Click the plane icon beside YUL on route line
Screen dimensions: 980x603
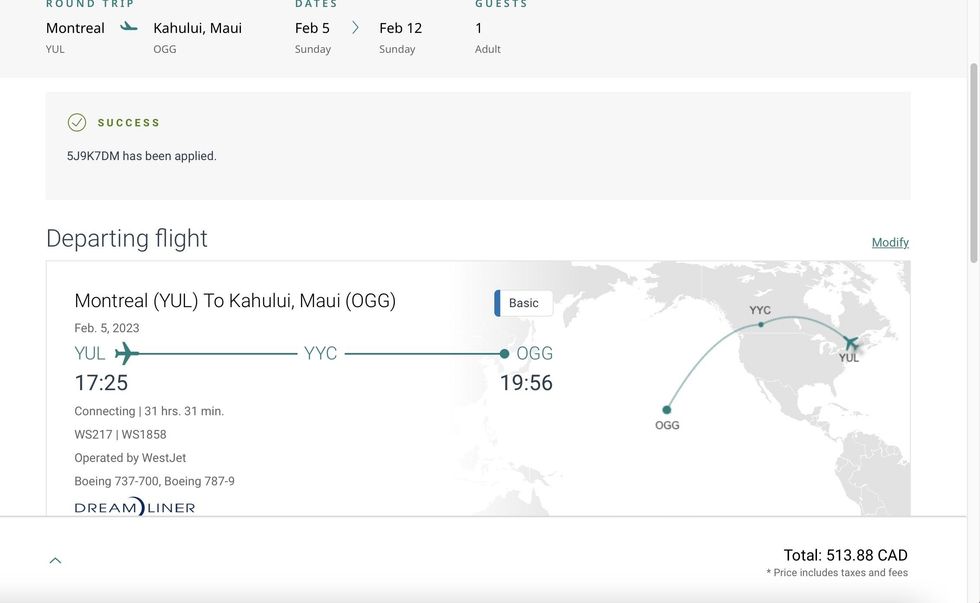[126, 353]
